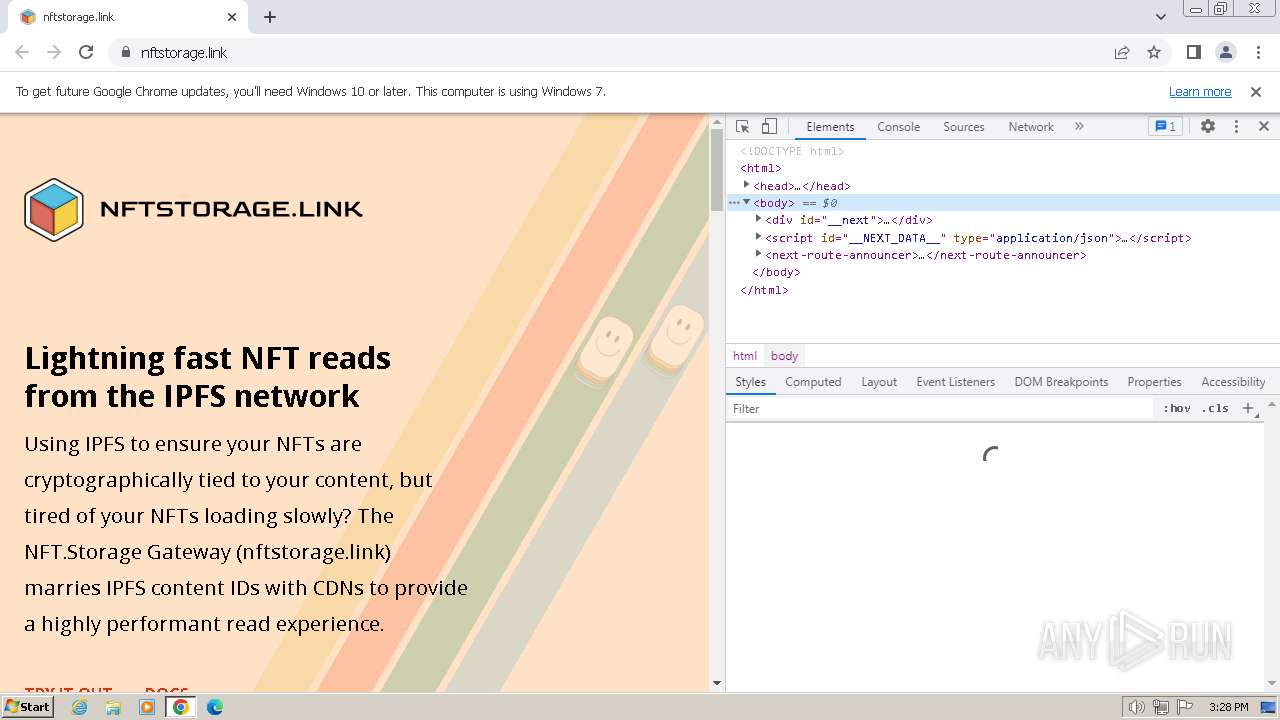Open the Layout tab
The image size is (1280, 720).
coord(879,382)
